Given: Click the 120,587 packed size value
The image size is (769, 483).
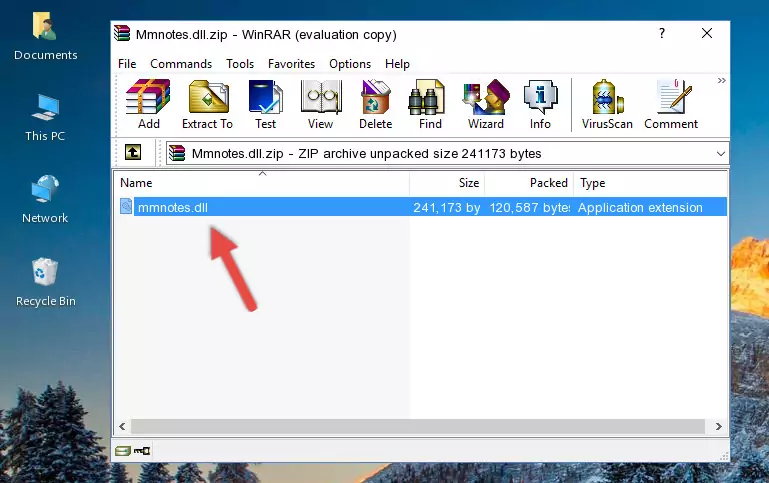Looking at the screenshot, I should pos(530,207).
